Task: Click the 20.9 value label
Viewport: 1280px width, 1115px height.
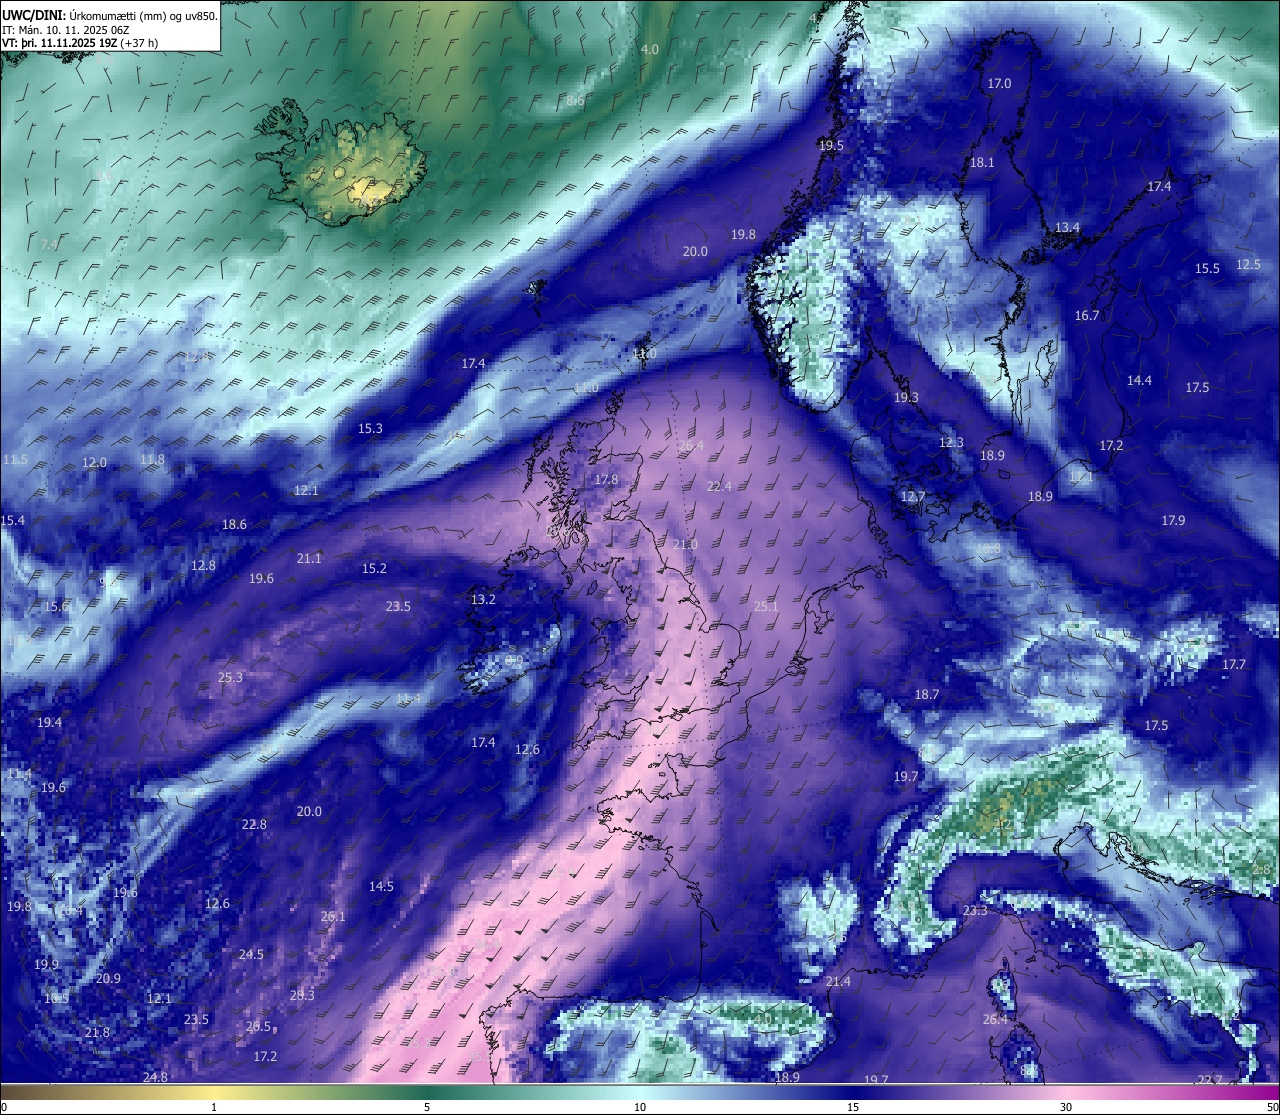Action: pos(108,978)
